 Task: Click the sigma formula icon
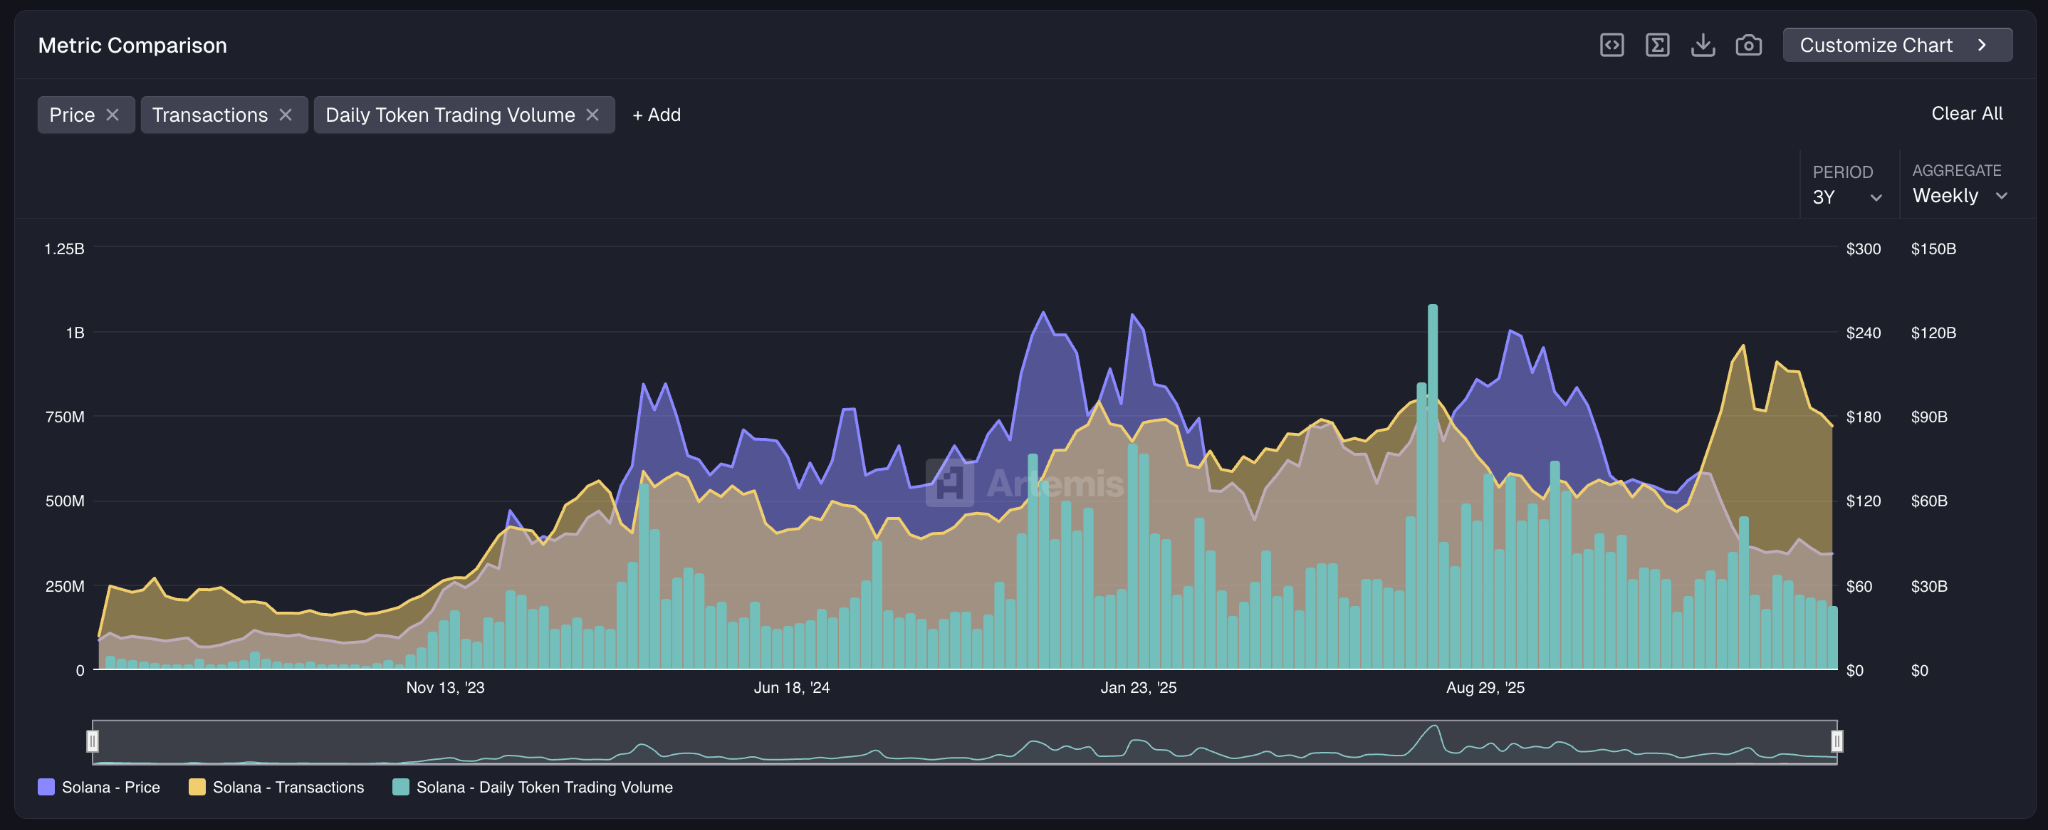point(1657,45)
